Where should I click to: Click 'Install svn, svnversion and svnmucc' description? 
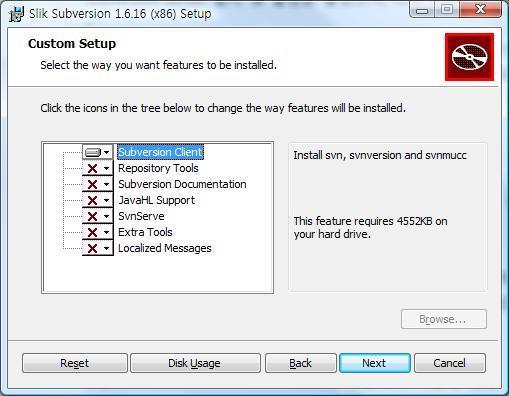tap(380, 155)
